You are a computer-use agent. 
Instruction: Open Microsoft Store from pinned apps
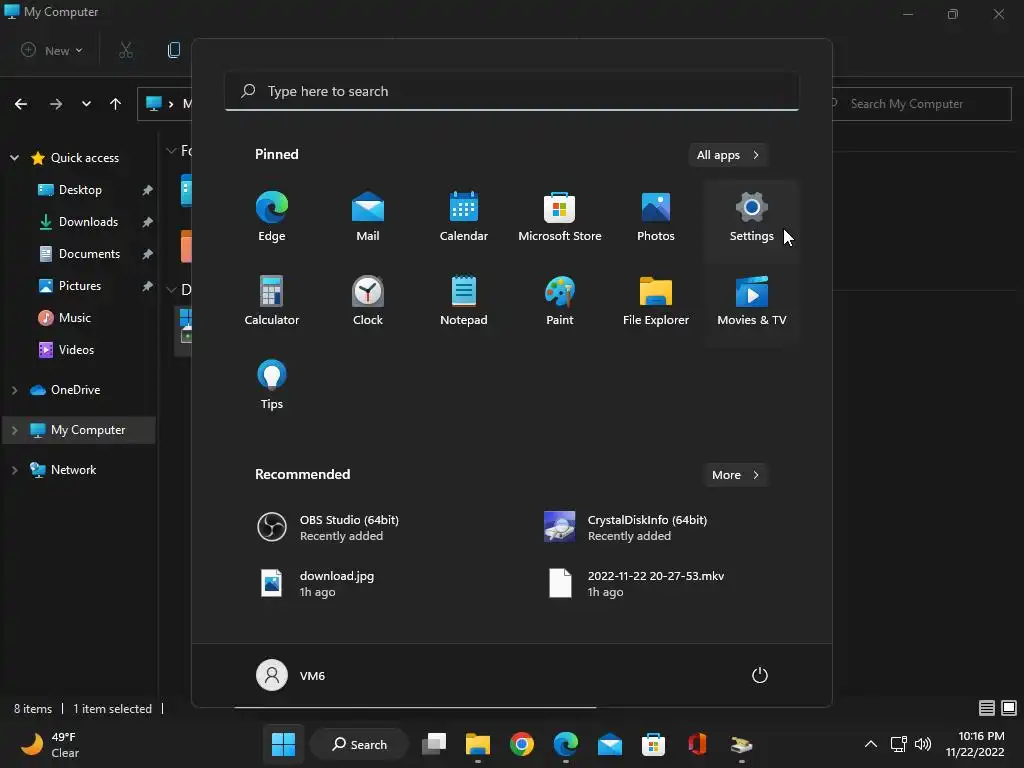point(560,218)
